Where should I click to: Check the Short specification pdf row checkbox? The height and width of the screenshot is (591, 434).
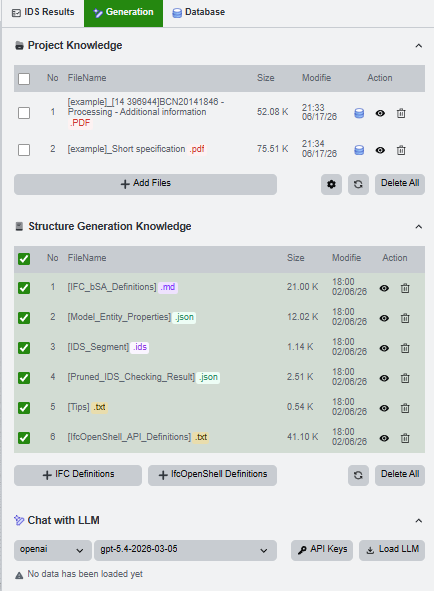click(24, 150)
